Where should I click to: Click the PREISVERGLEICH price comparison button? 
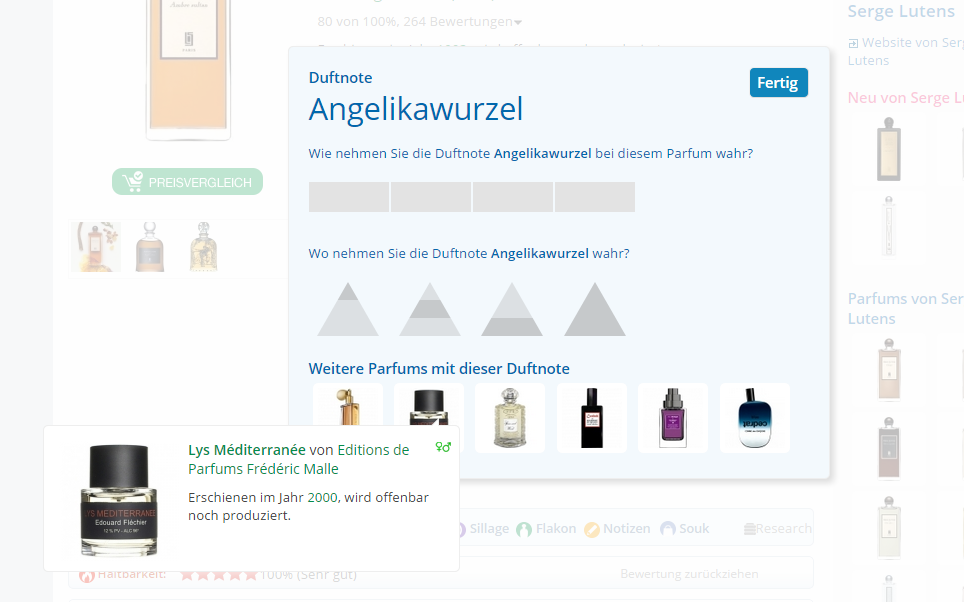click(x=188, y=182)
